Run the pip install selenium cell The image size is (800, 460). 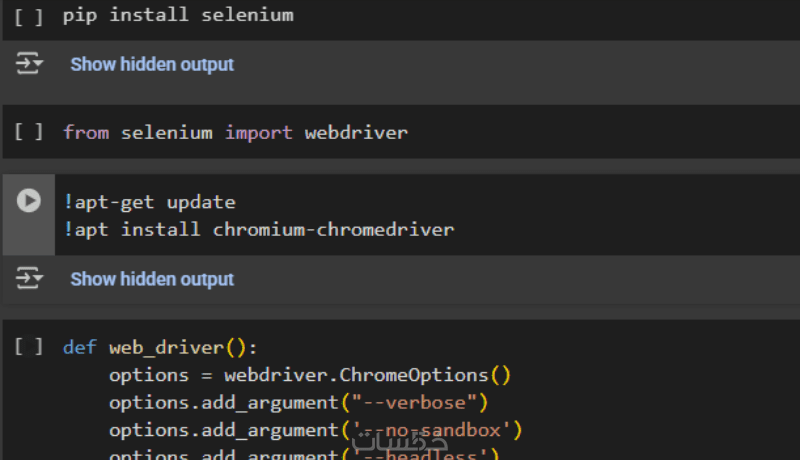coord(29,16)
